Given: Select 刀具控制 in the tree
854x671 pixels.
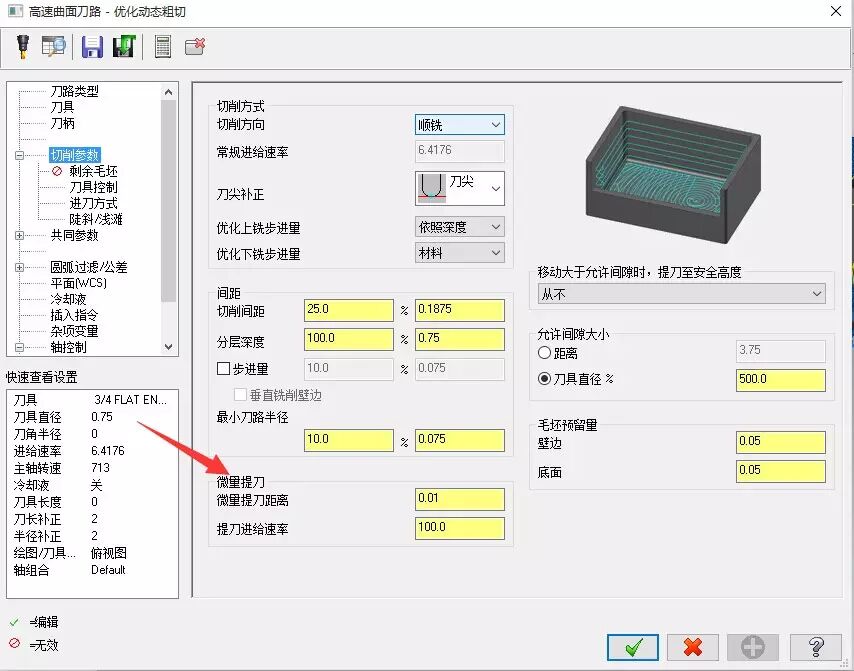Looking at the screenshot, I should click(93, 187).
